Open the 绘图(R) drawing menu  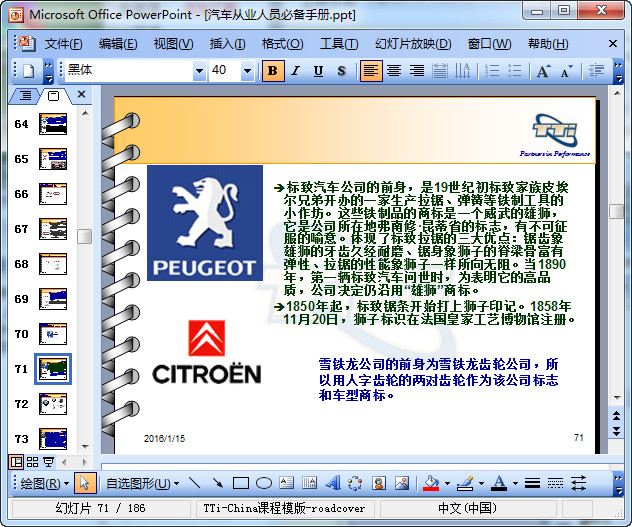pos(44,483)
